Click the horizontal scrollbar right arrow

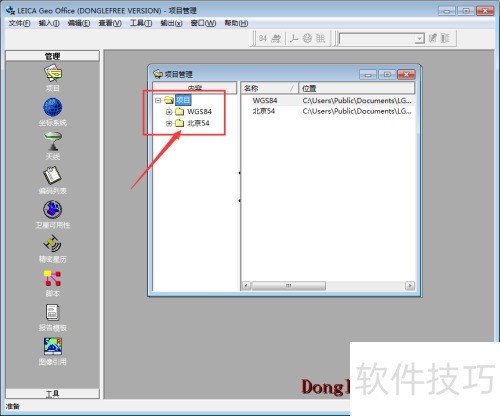[410, 286]
